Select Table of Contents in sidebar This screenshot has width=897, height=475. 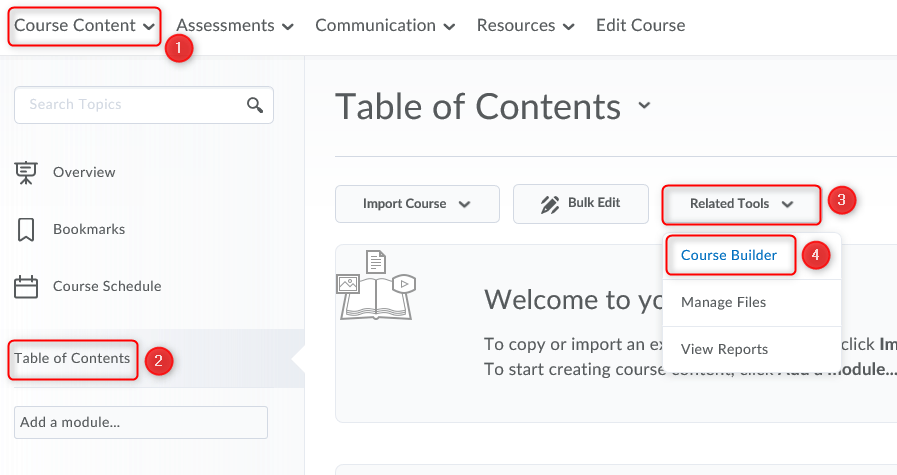73,358
